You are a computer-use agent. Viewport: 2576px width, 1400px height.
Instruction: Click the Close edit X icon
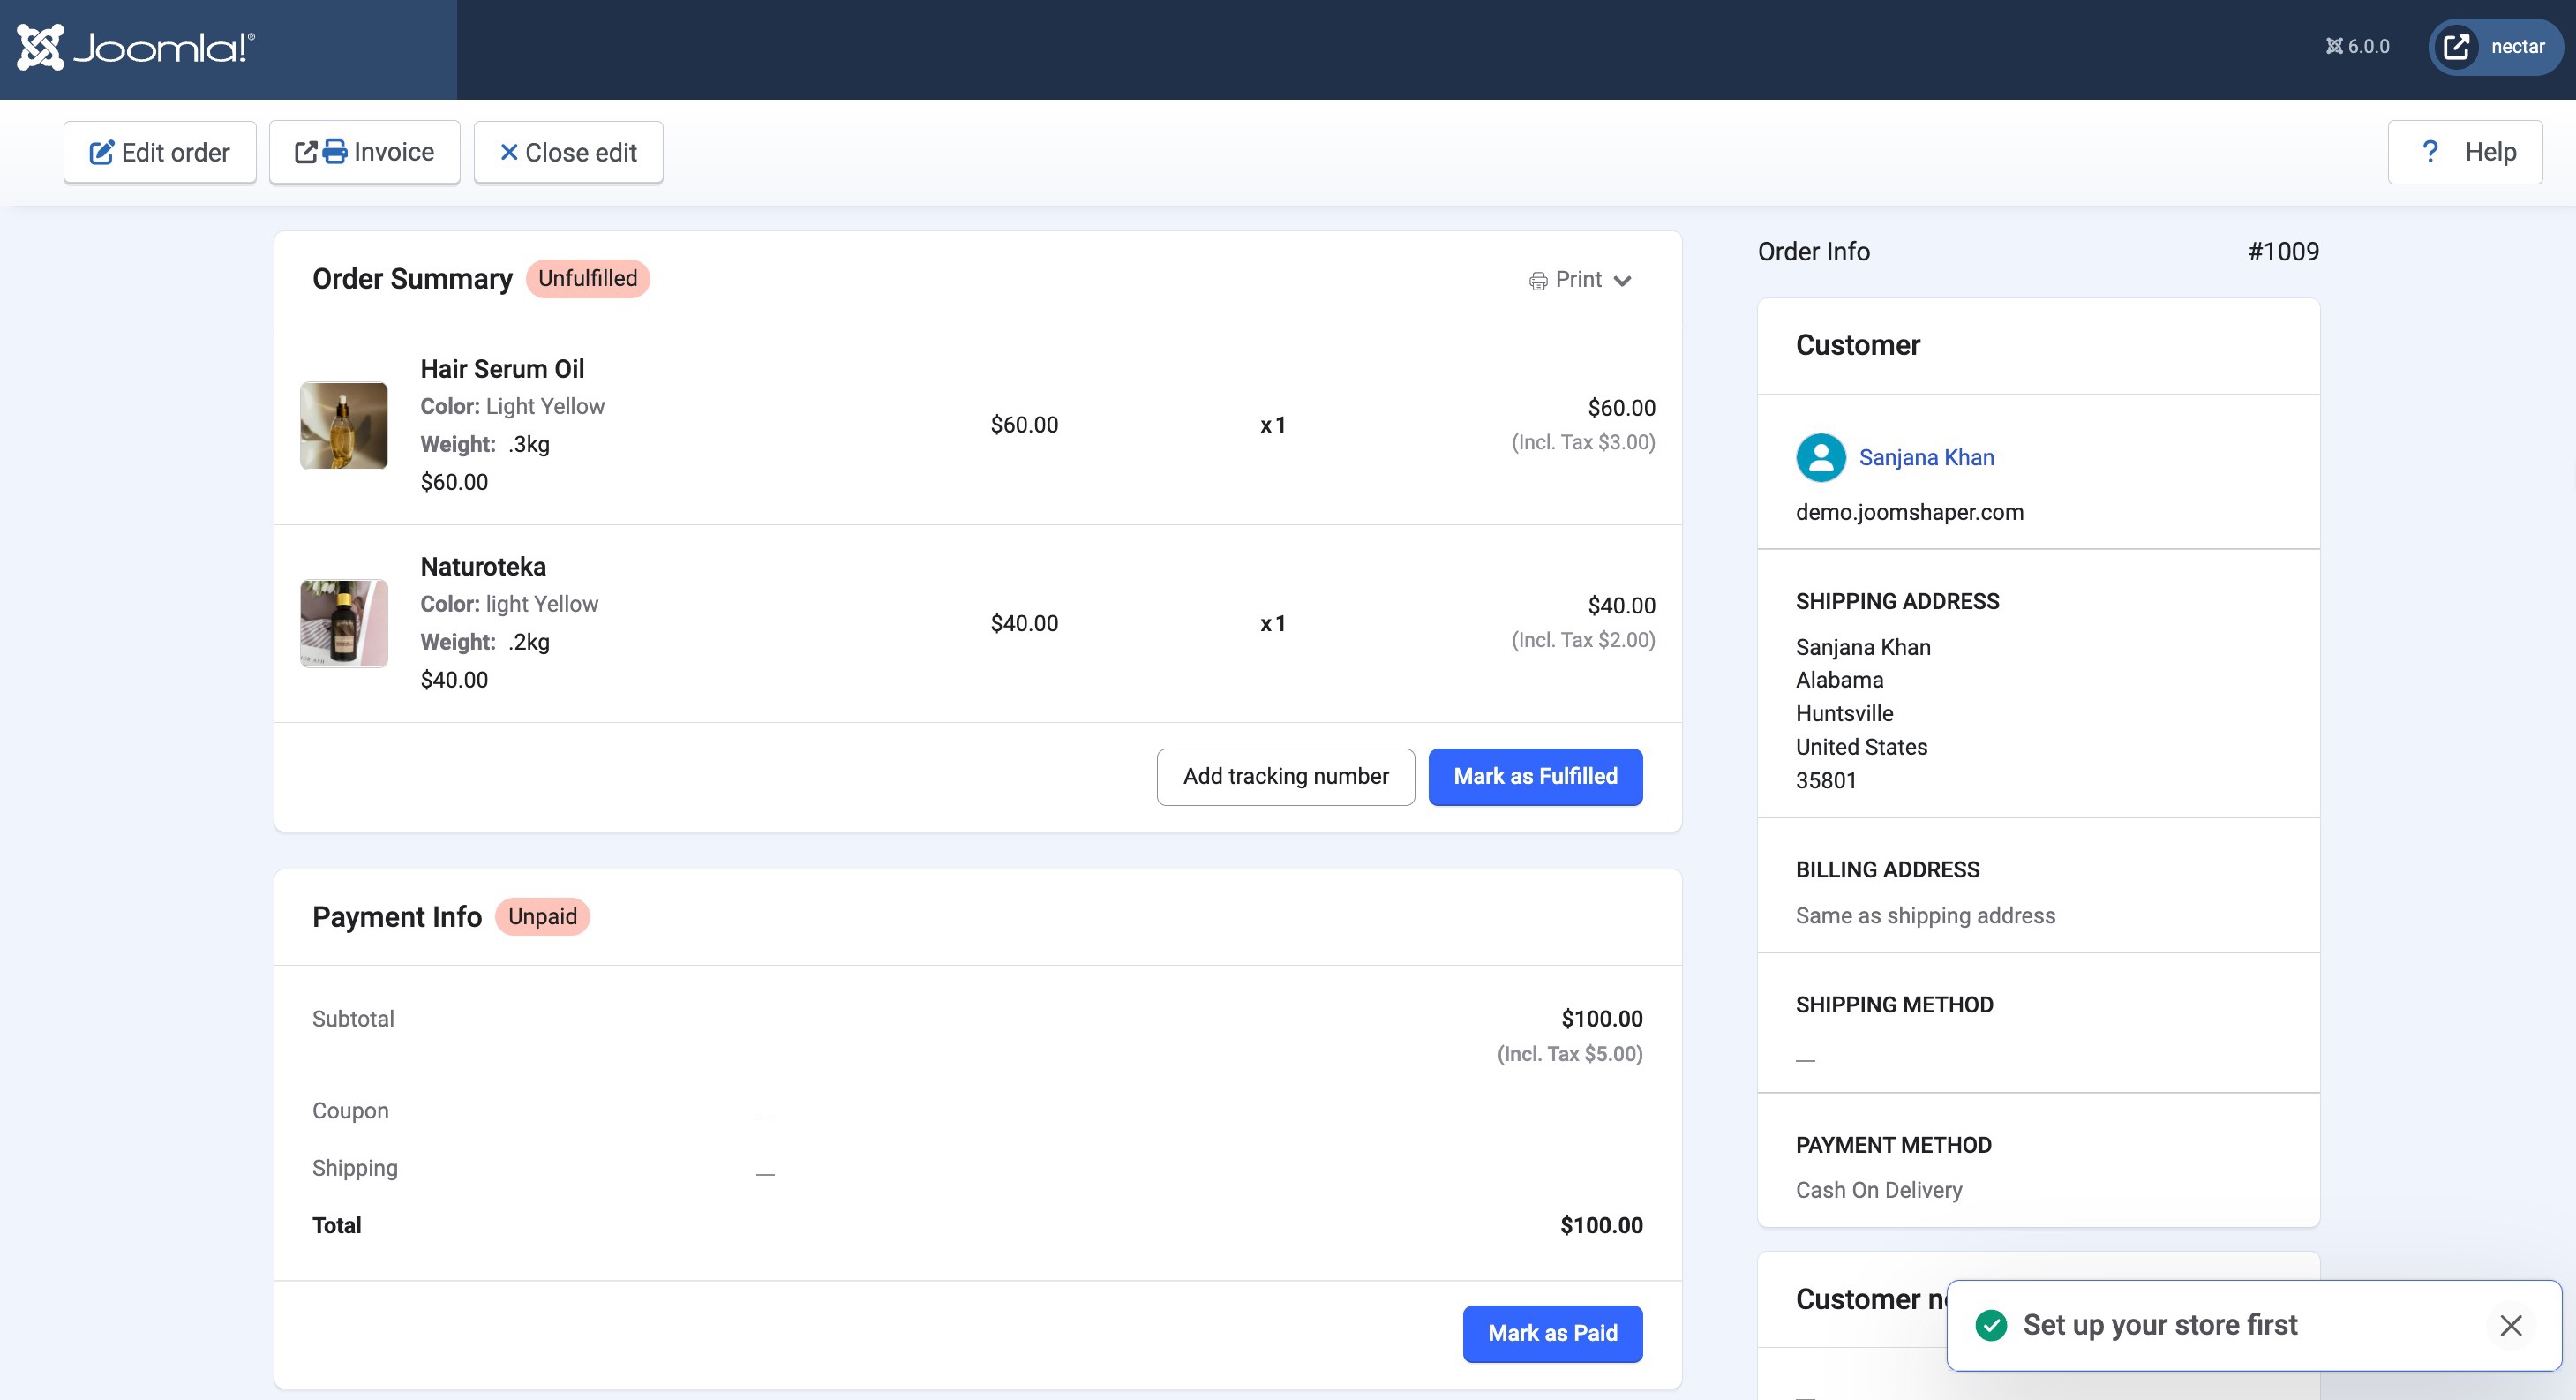(508, 153)
